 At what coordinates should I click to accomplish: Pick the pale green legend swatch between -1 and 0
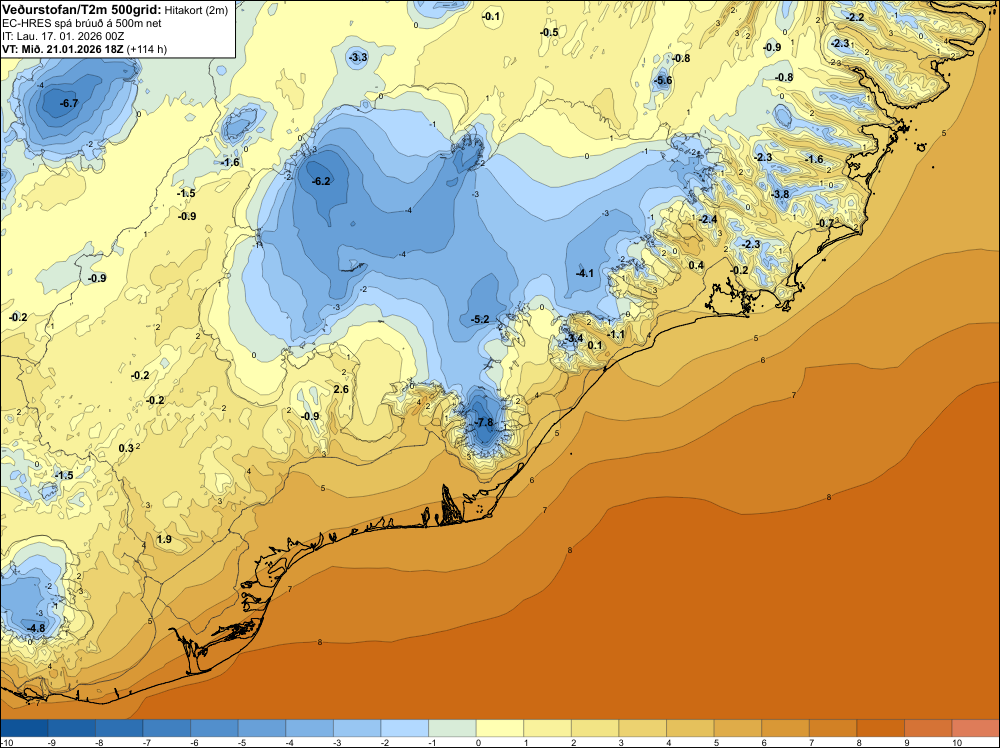coord(452,728)
